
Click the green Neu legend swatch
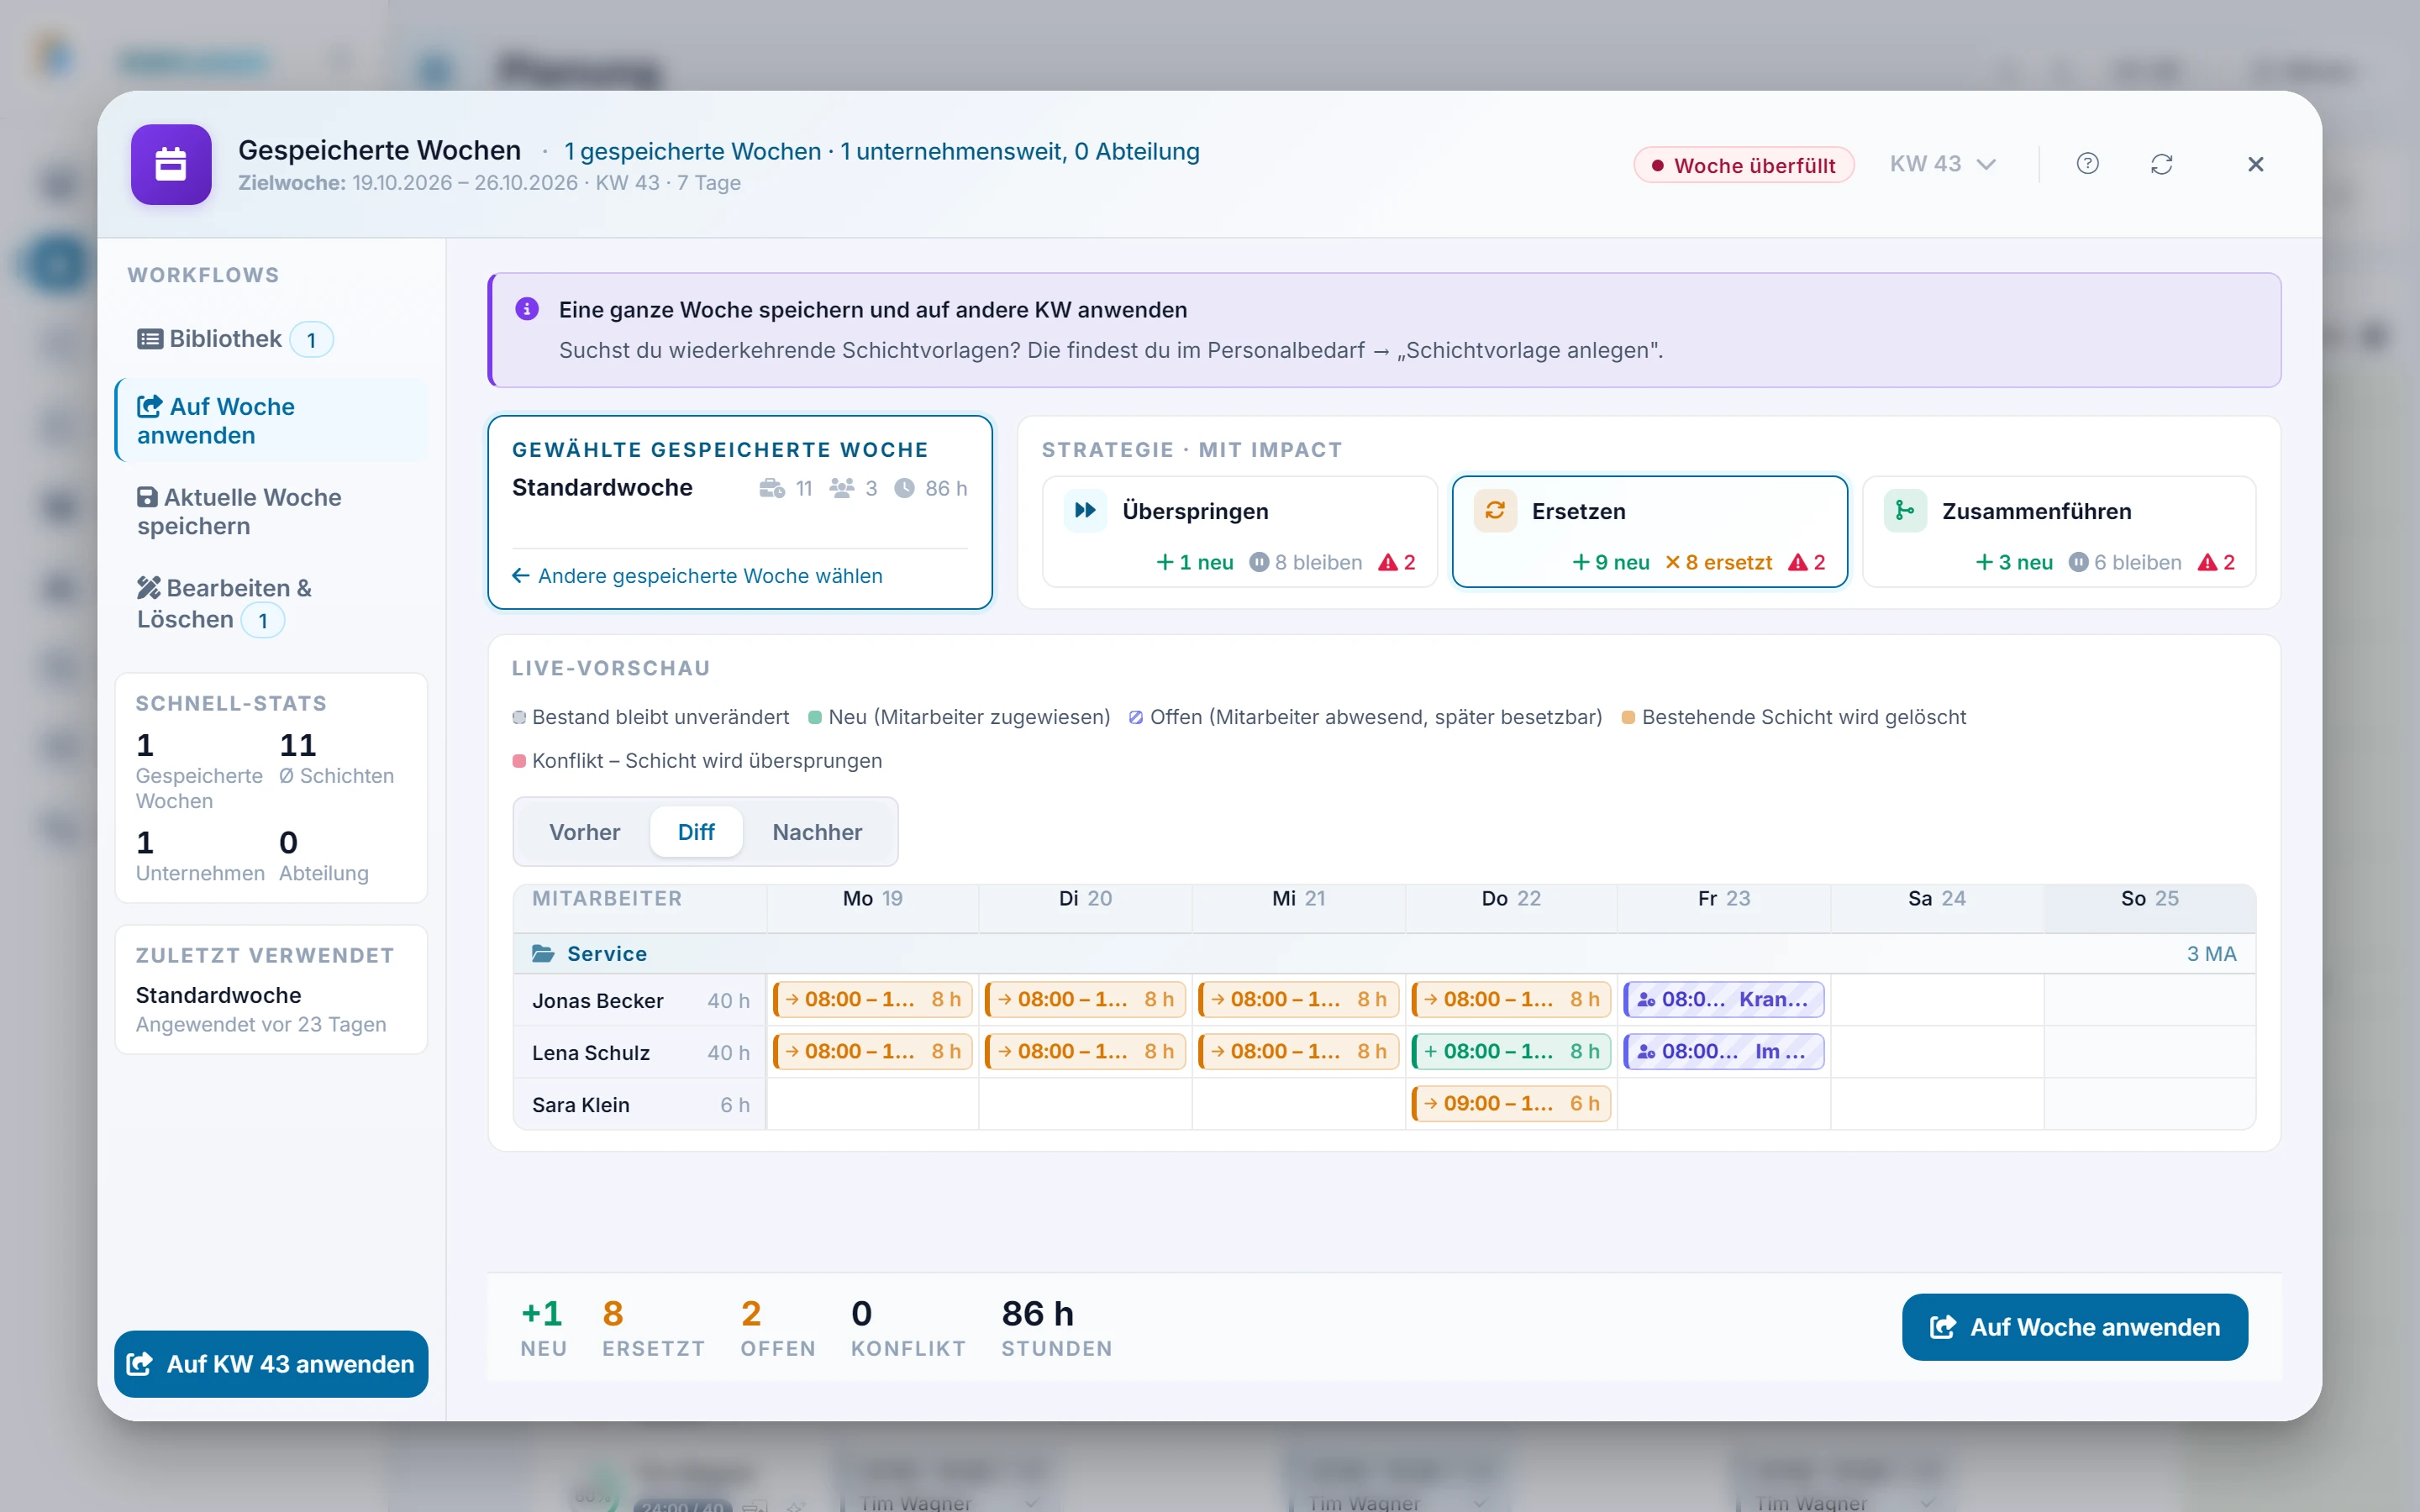(x=815, y=717)
